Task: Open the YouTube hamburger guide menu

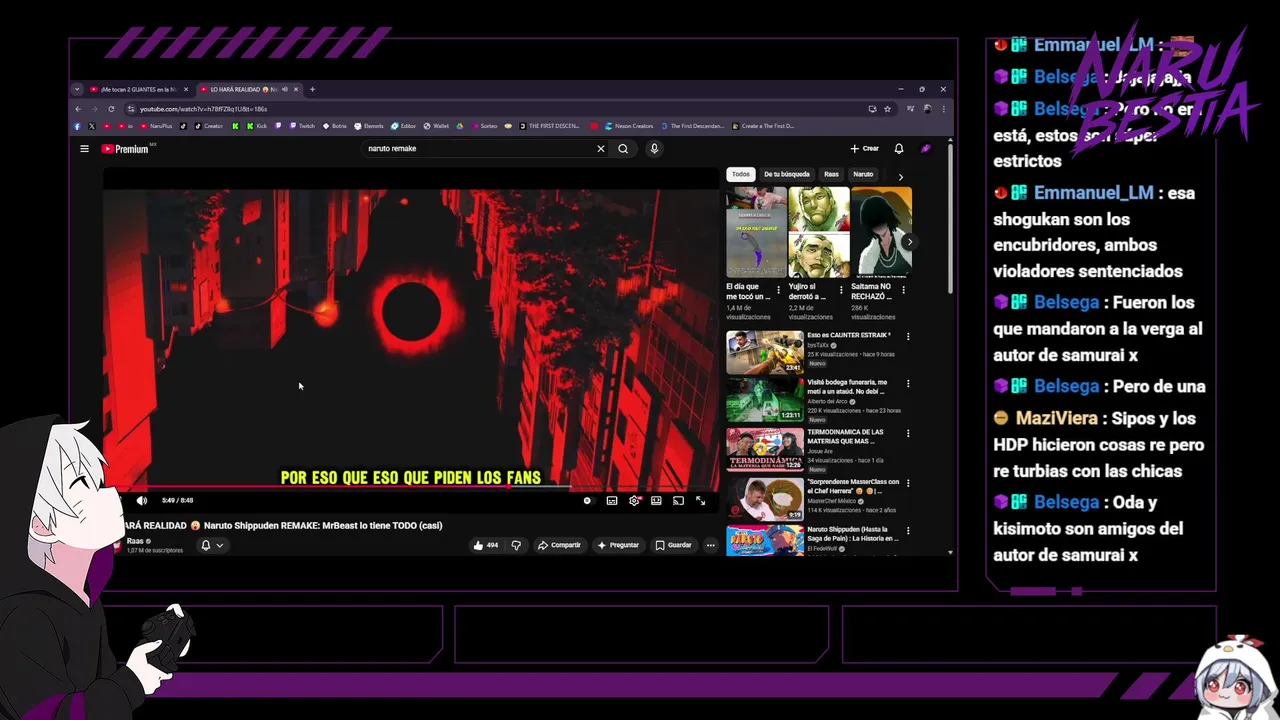Action: 84,149
